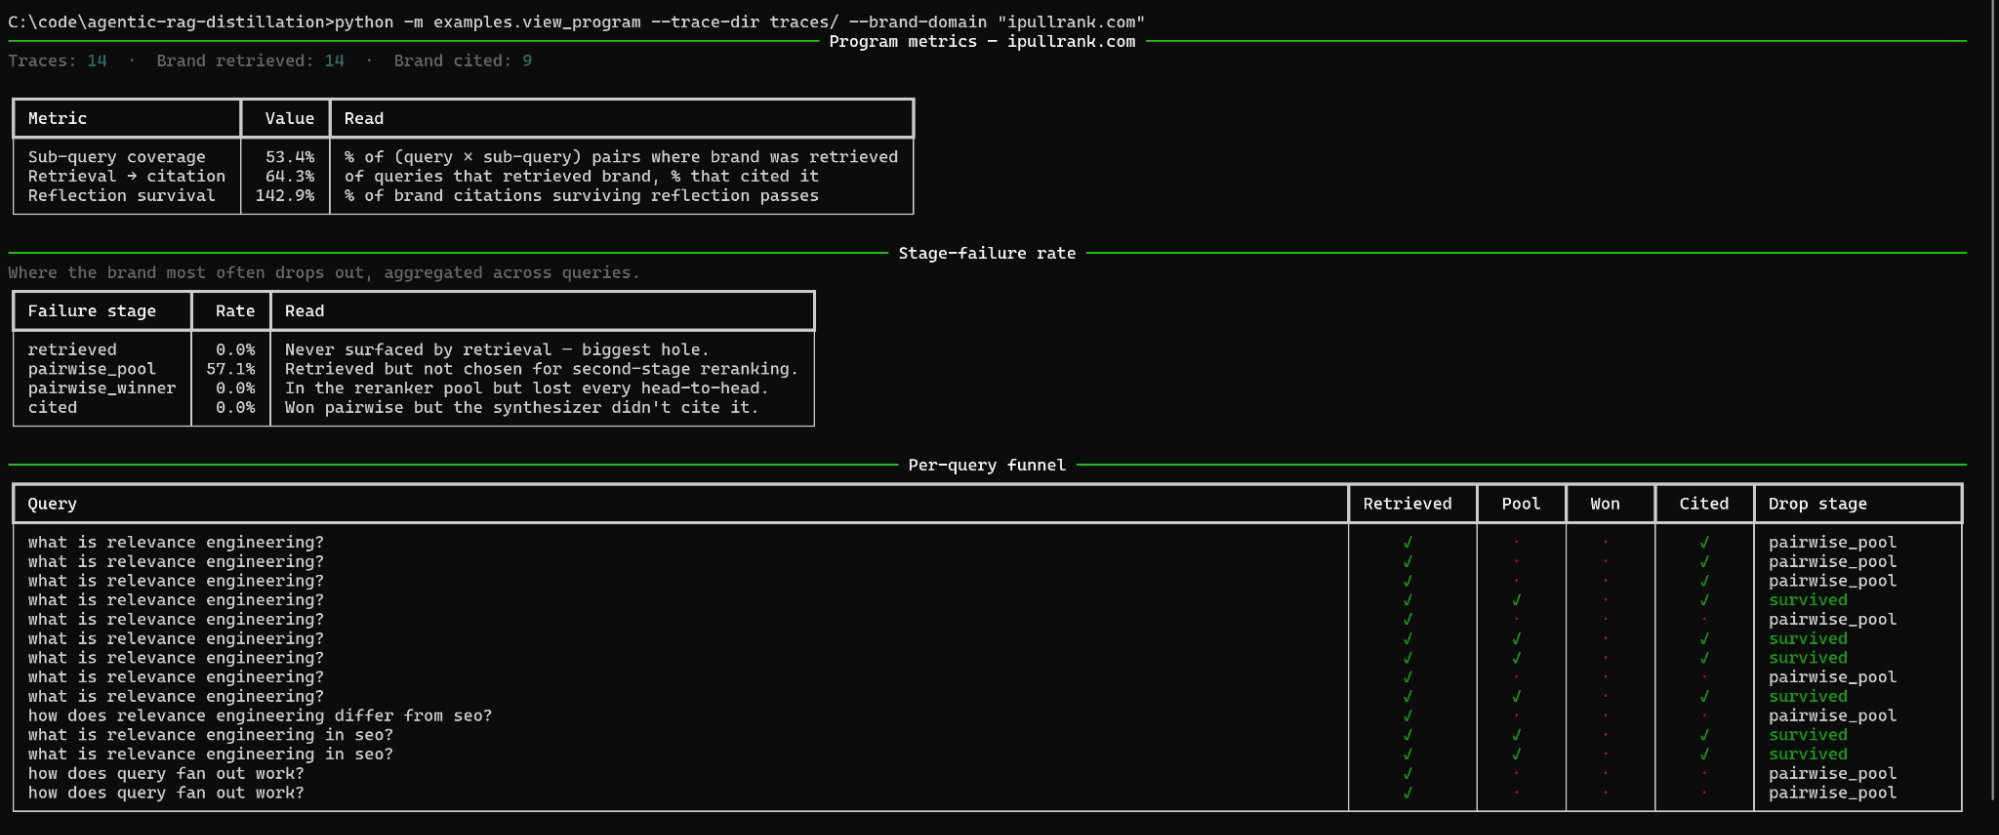Select the "Won" column header
This screenshot has height=835, width=1999.
click(1605, 504)
